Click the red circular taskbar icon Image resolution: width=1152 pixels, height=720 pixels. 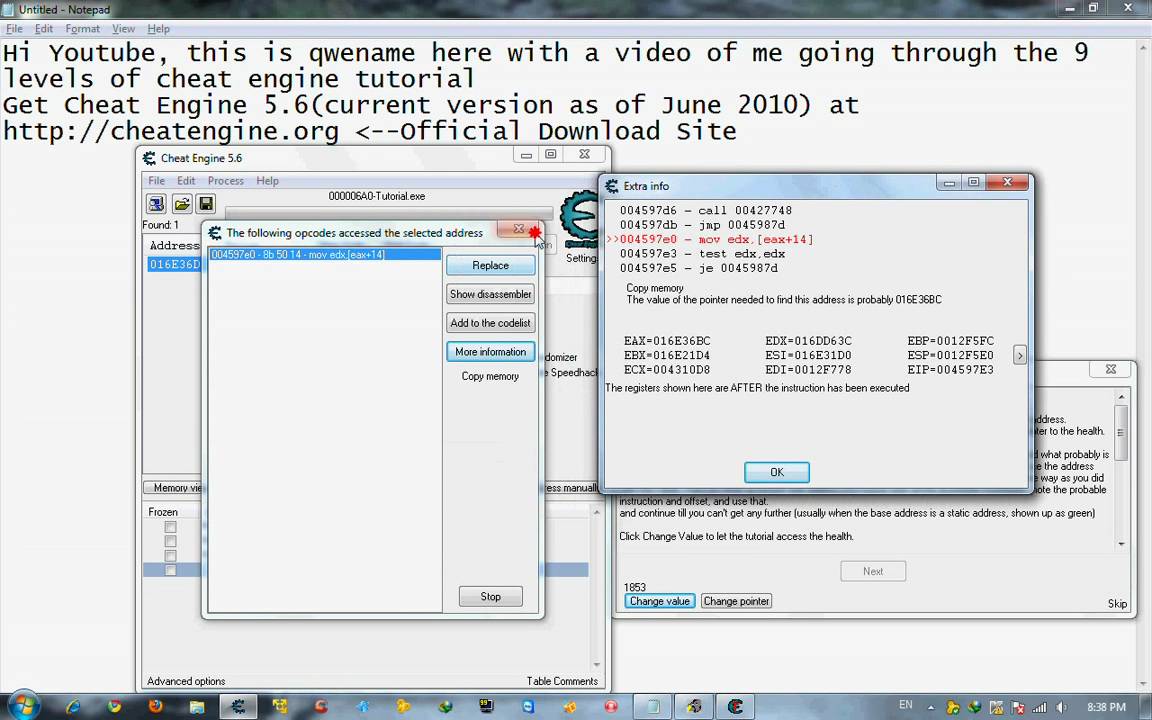point(611,707)
